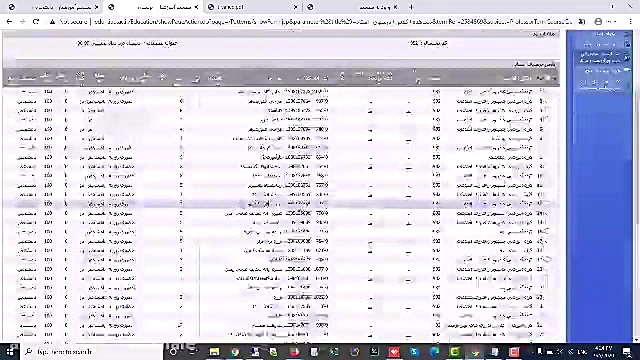640x360 pixels.
Task: Open the browser profile avatar icon
Action: point(598,22)
